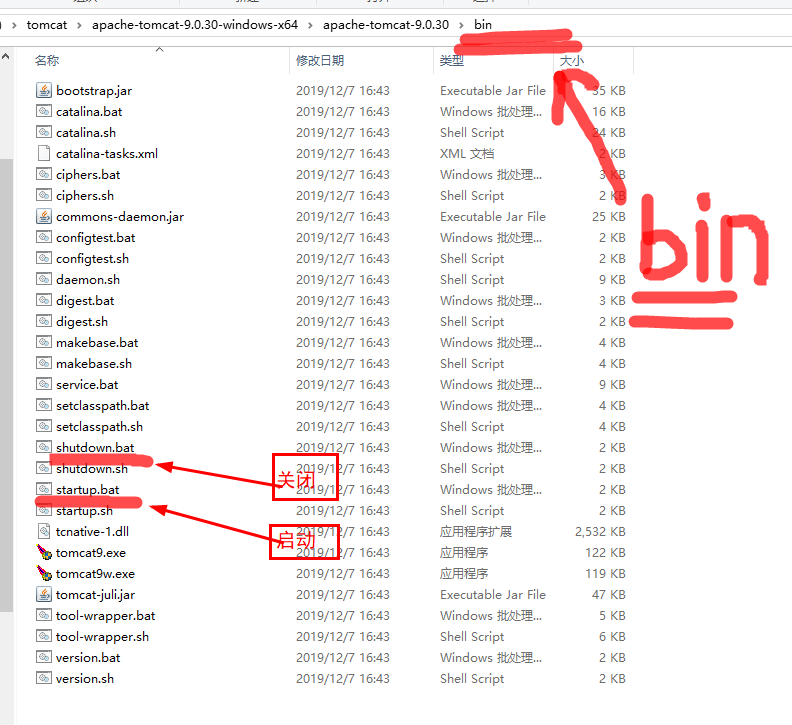Select the makebase.bat file icon
This screenshot has height=725, width=792.
44,343
